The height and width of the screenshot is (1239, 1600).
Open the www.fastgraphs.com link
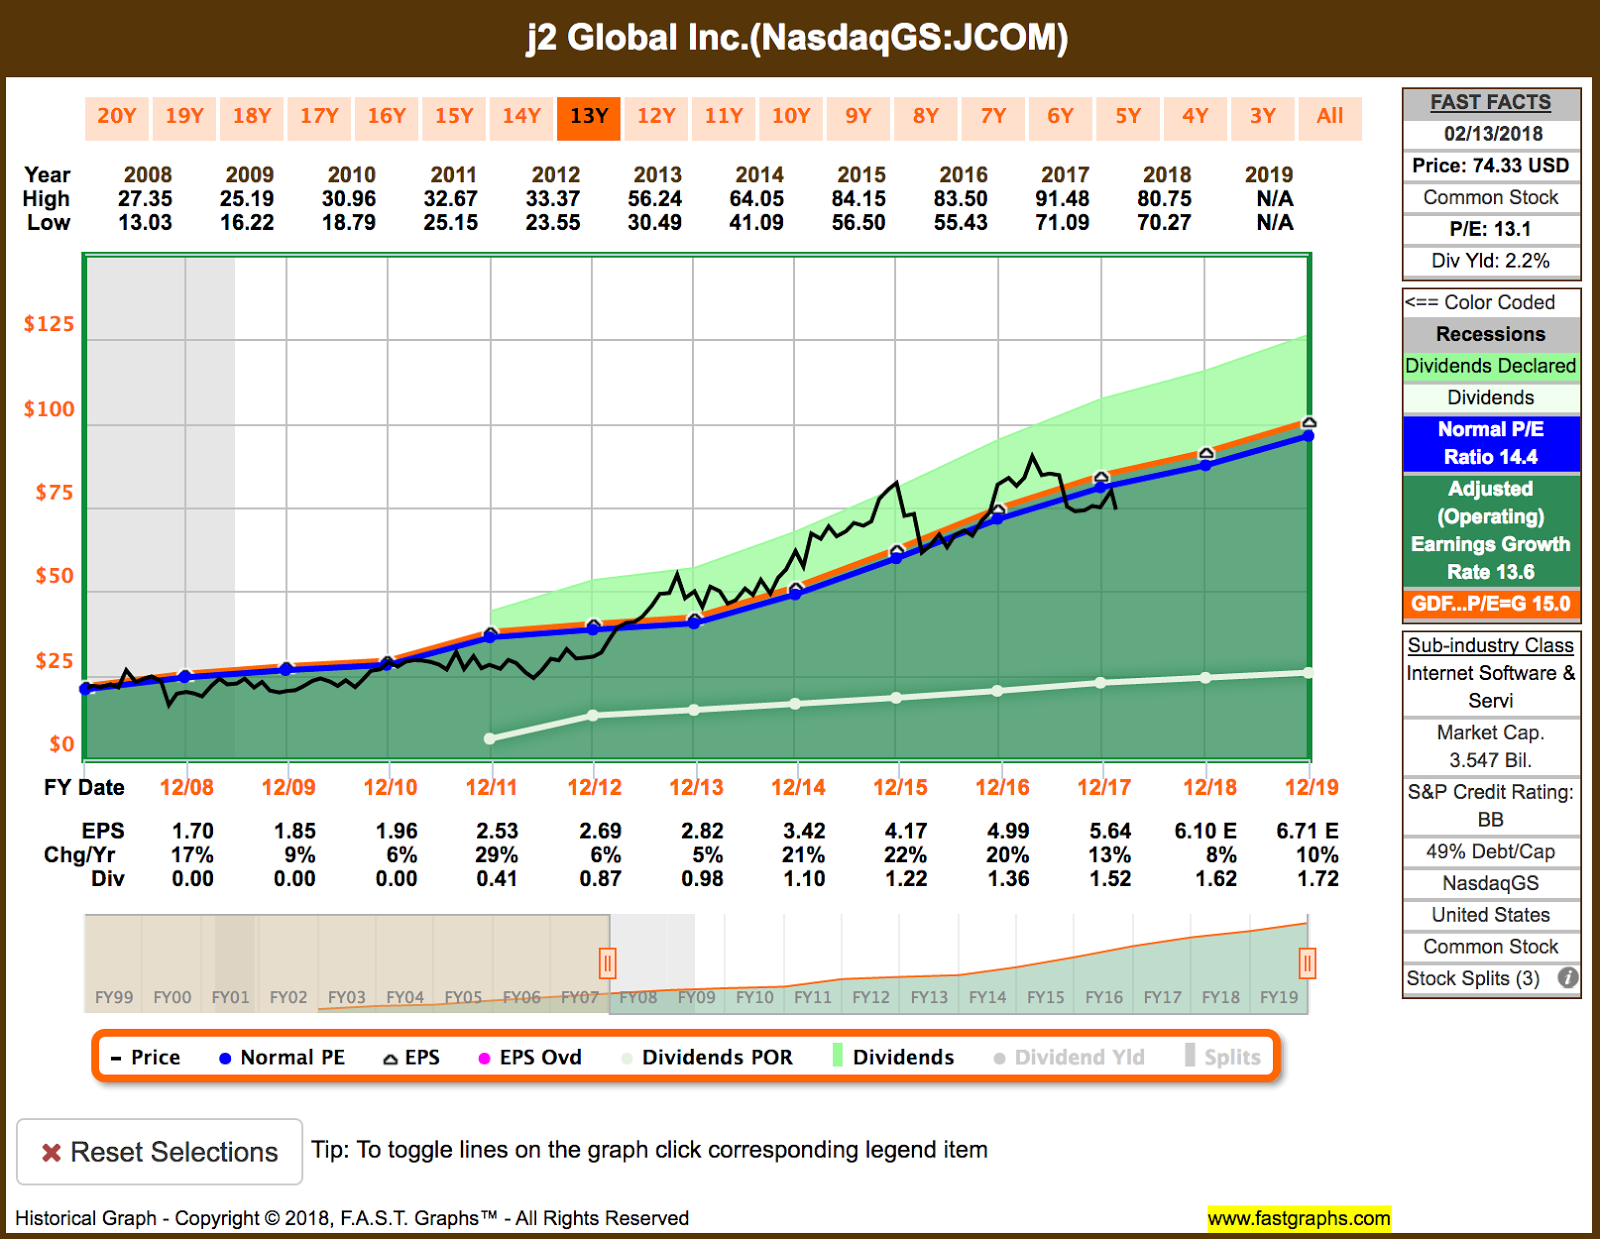pos(1299,1218)
